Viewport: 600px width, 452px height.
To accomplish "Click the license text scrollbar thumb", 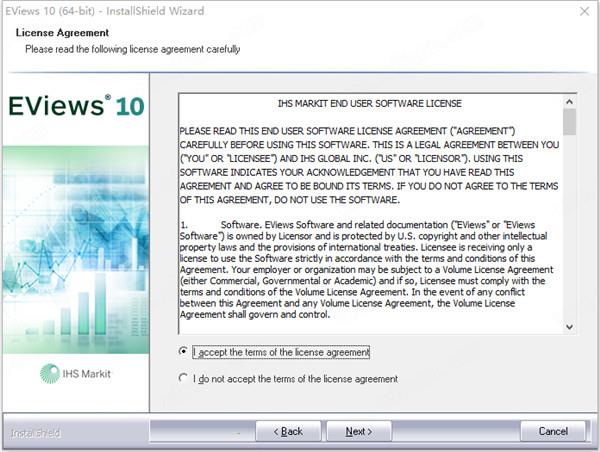I will (x=569, y=122).
